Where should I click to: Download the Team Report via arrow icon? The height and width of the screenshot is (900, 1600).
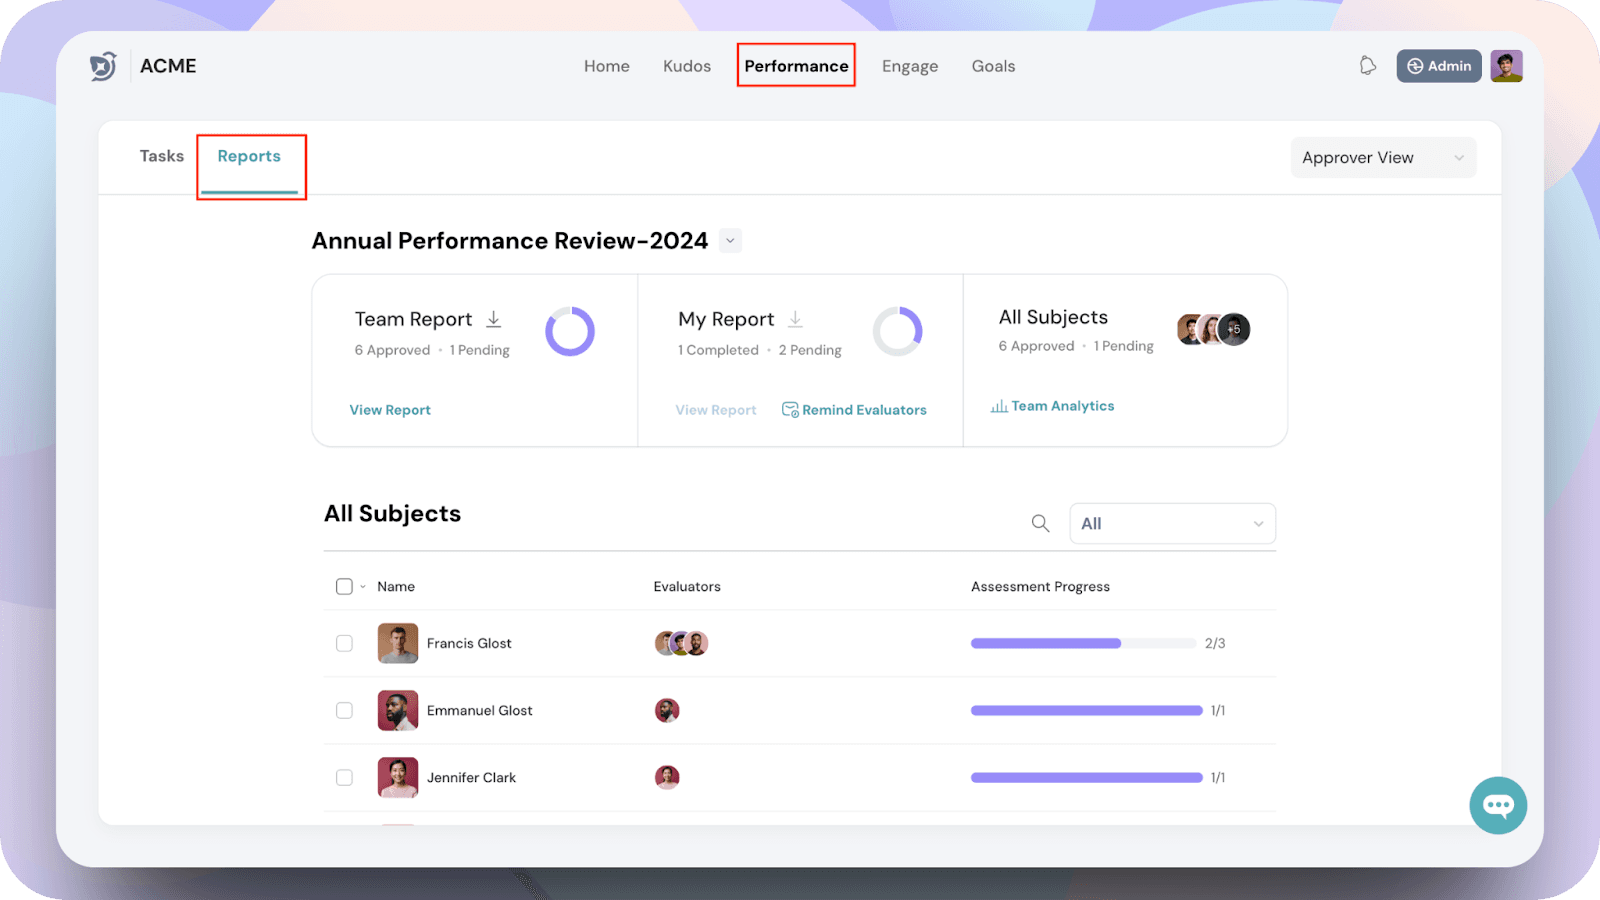[494, 319]
